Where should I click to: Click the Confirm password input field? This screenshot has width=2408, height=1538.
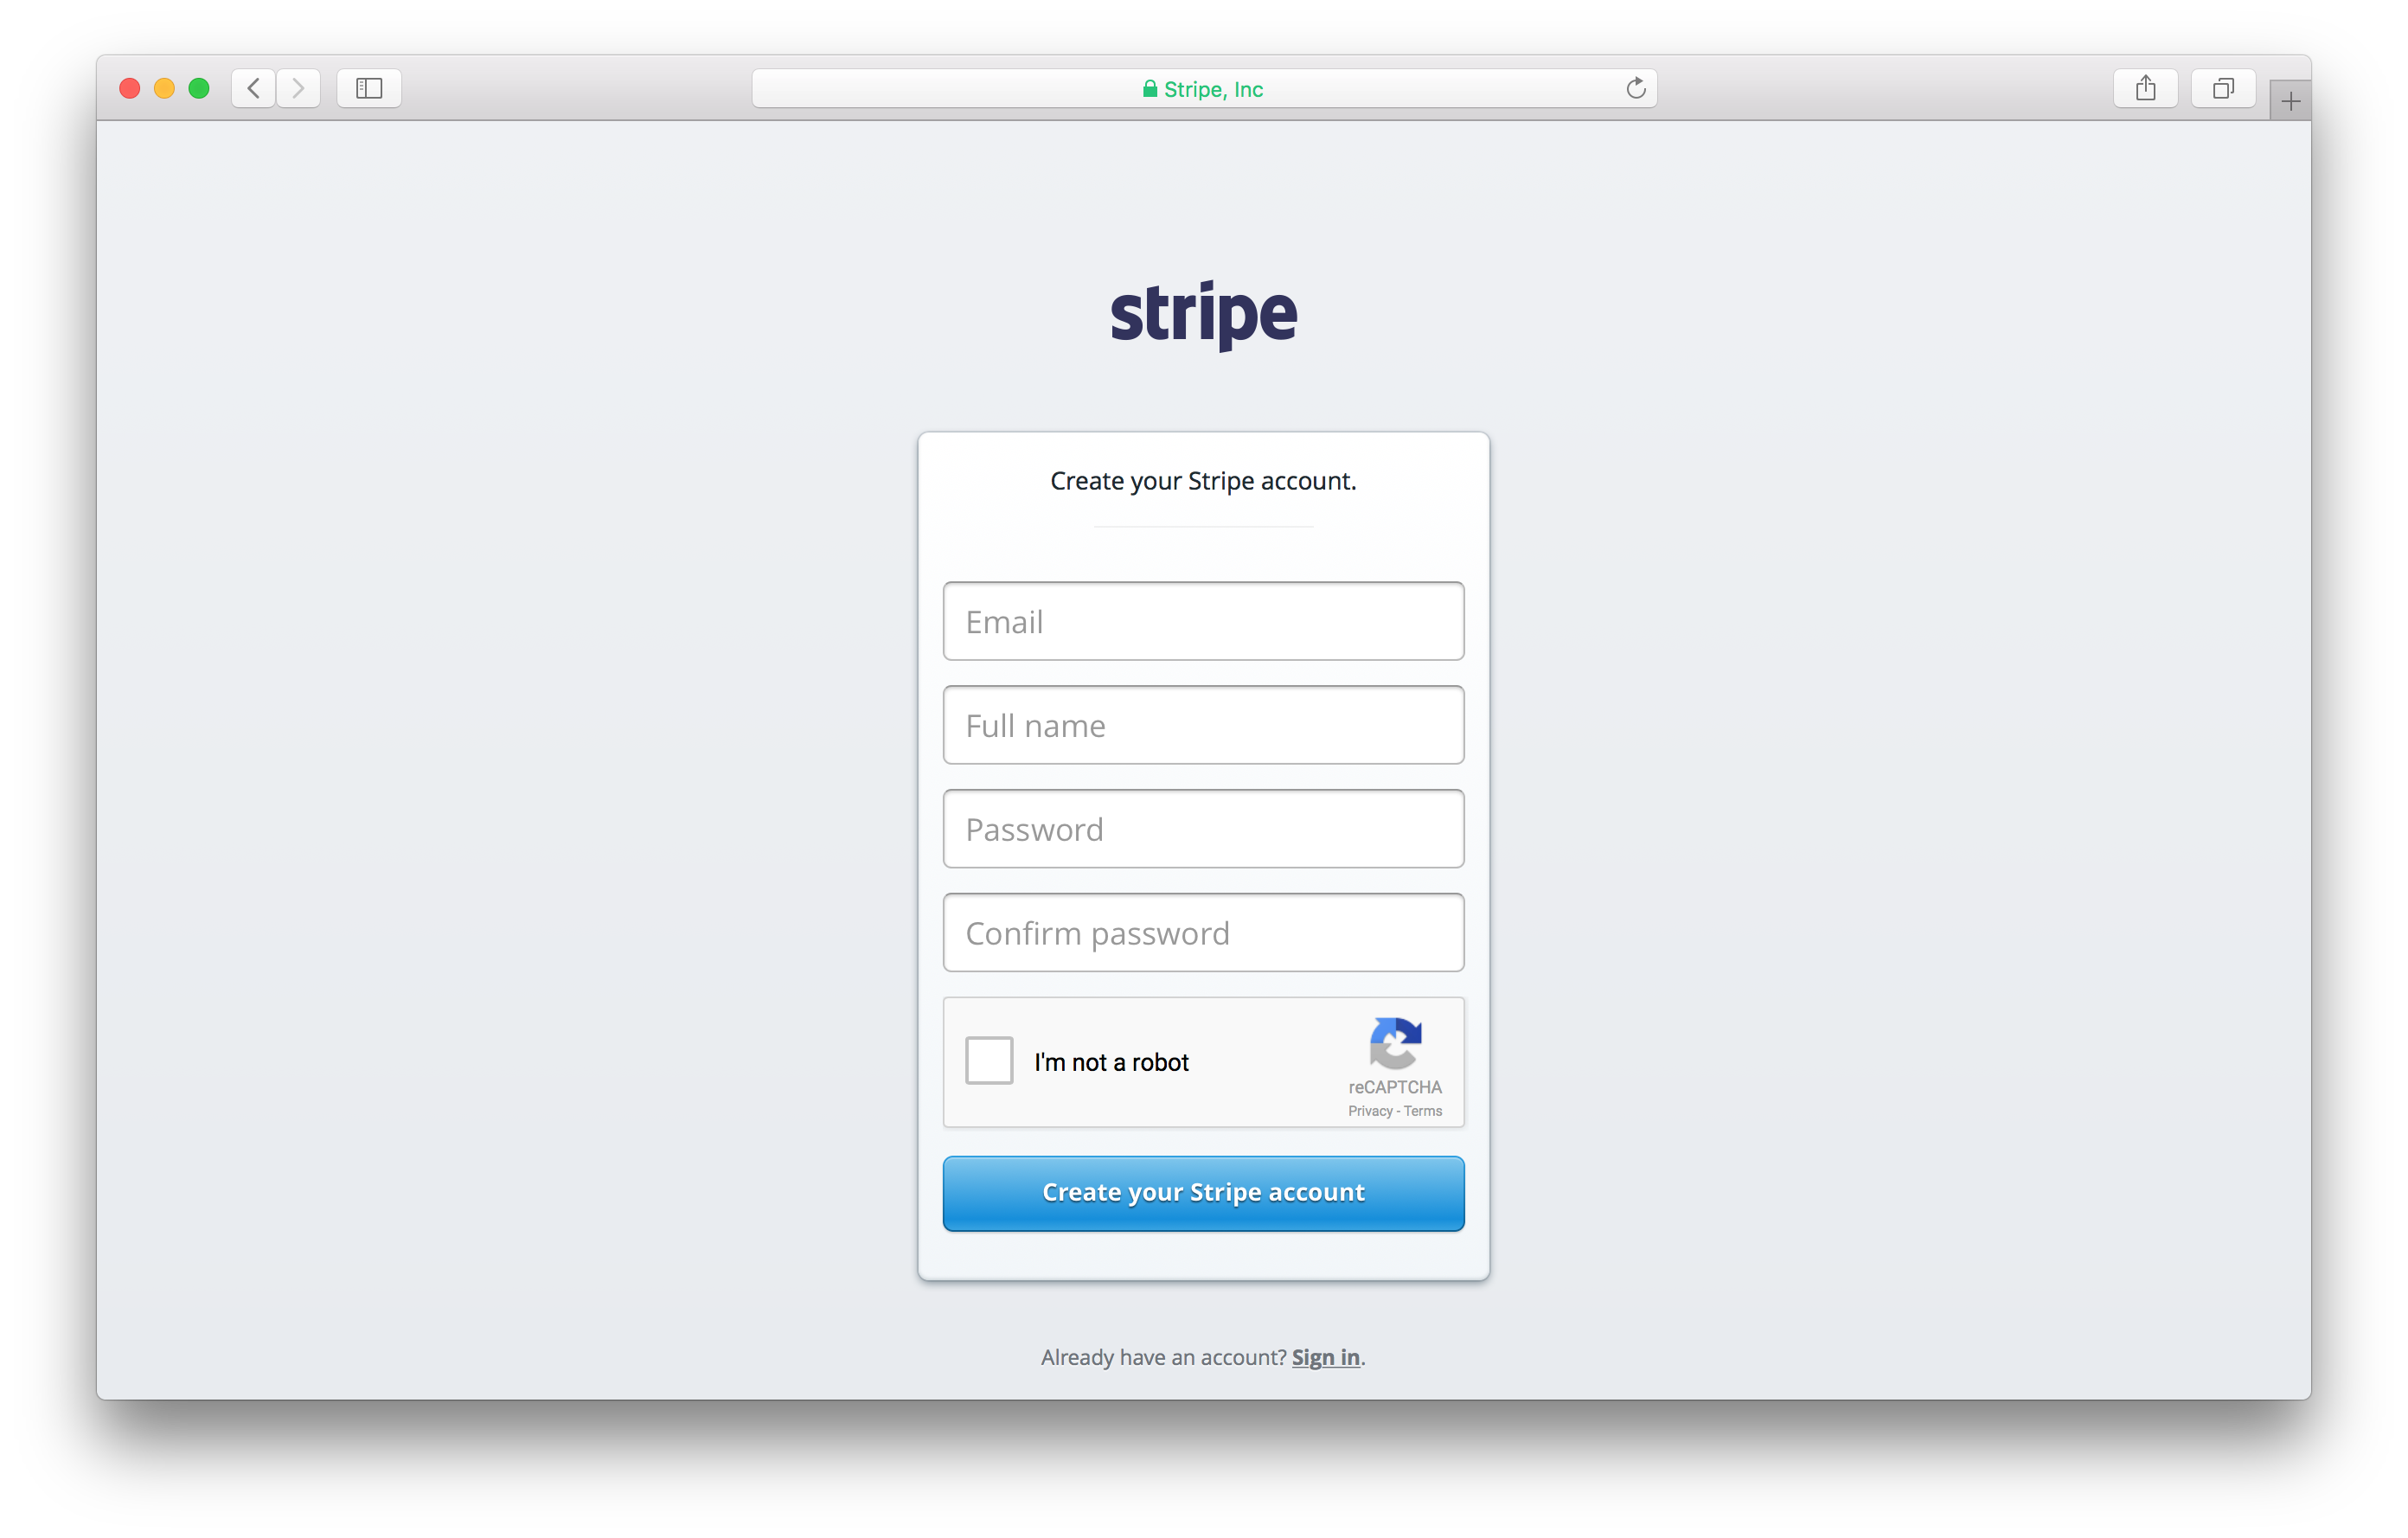(1204, 932)
